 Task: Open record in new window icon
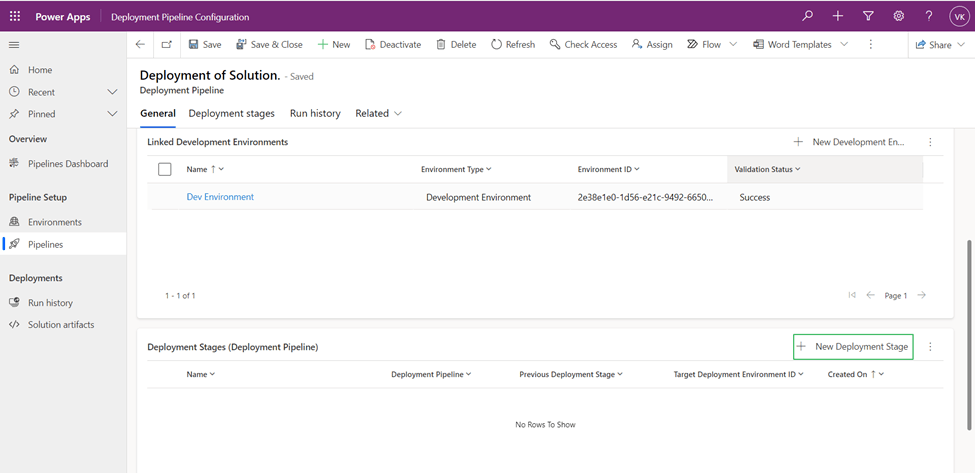coord(166,45)
